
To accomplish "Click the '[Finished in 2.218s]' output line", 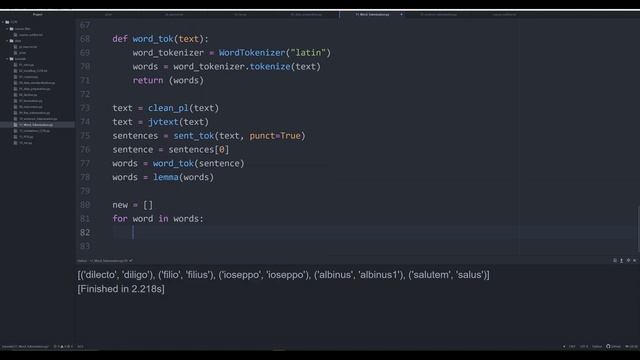I will [x=121, y=289].
